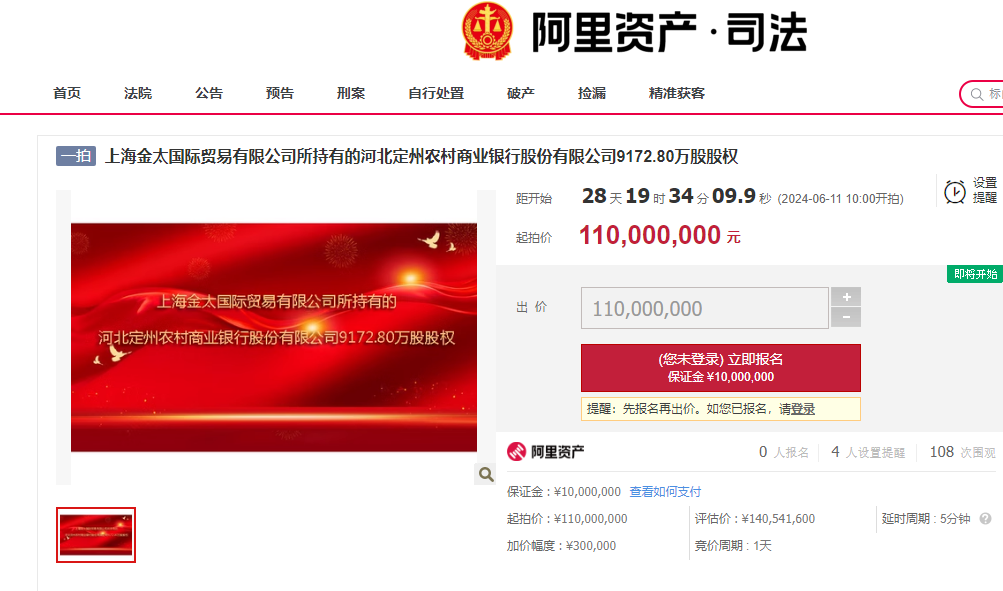Decrease the bid with the minus button
The image size is (1003, 591).
point(846,317)
